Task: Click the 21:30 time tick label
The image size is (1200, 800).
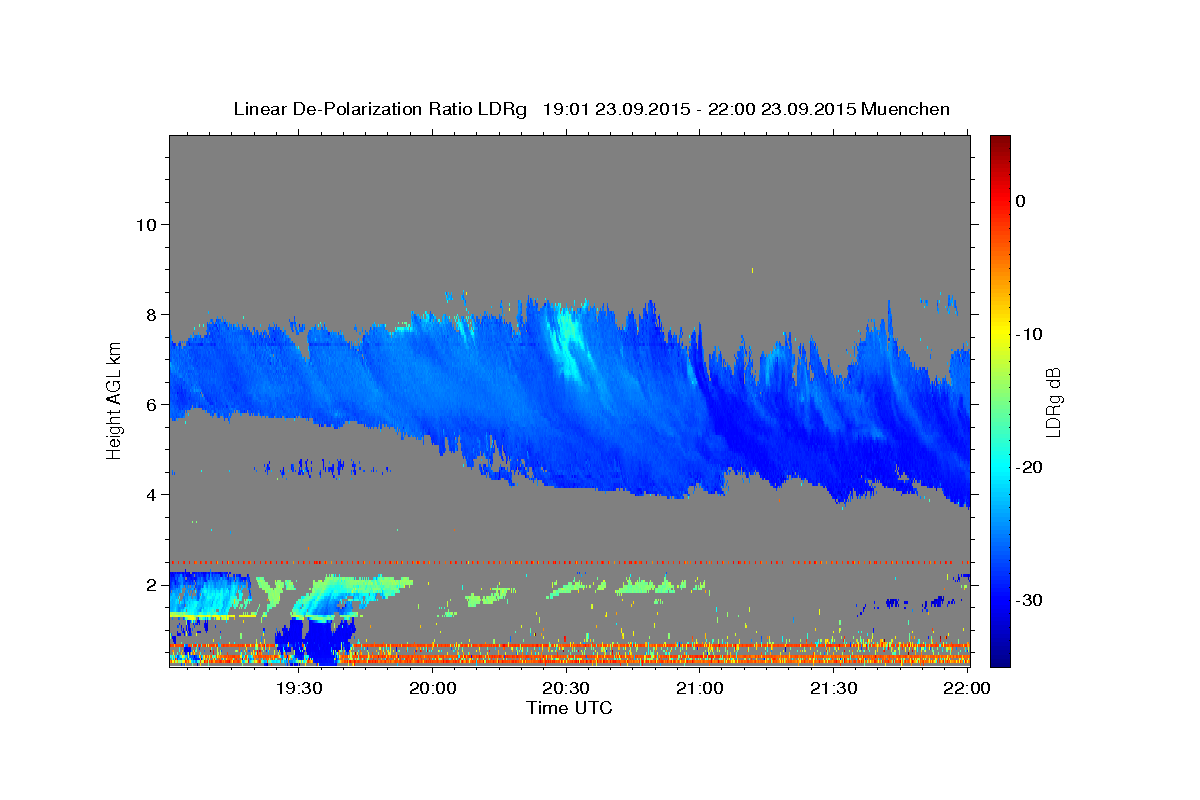Action: click(833, 688)
